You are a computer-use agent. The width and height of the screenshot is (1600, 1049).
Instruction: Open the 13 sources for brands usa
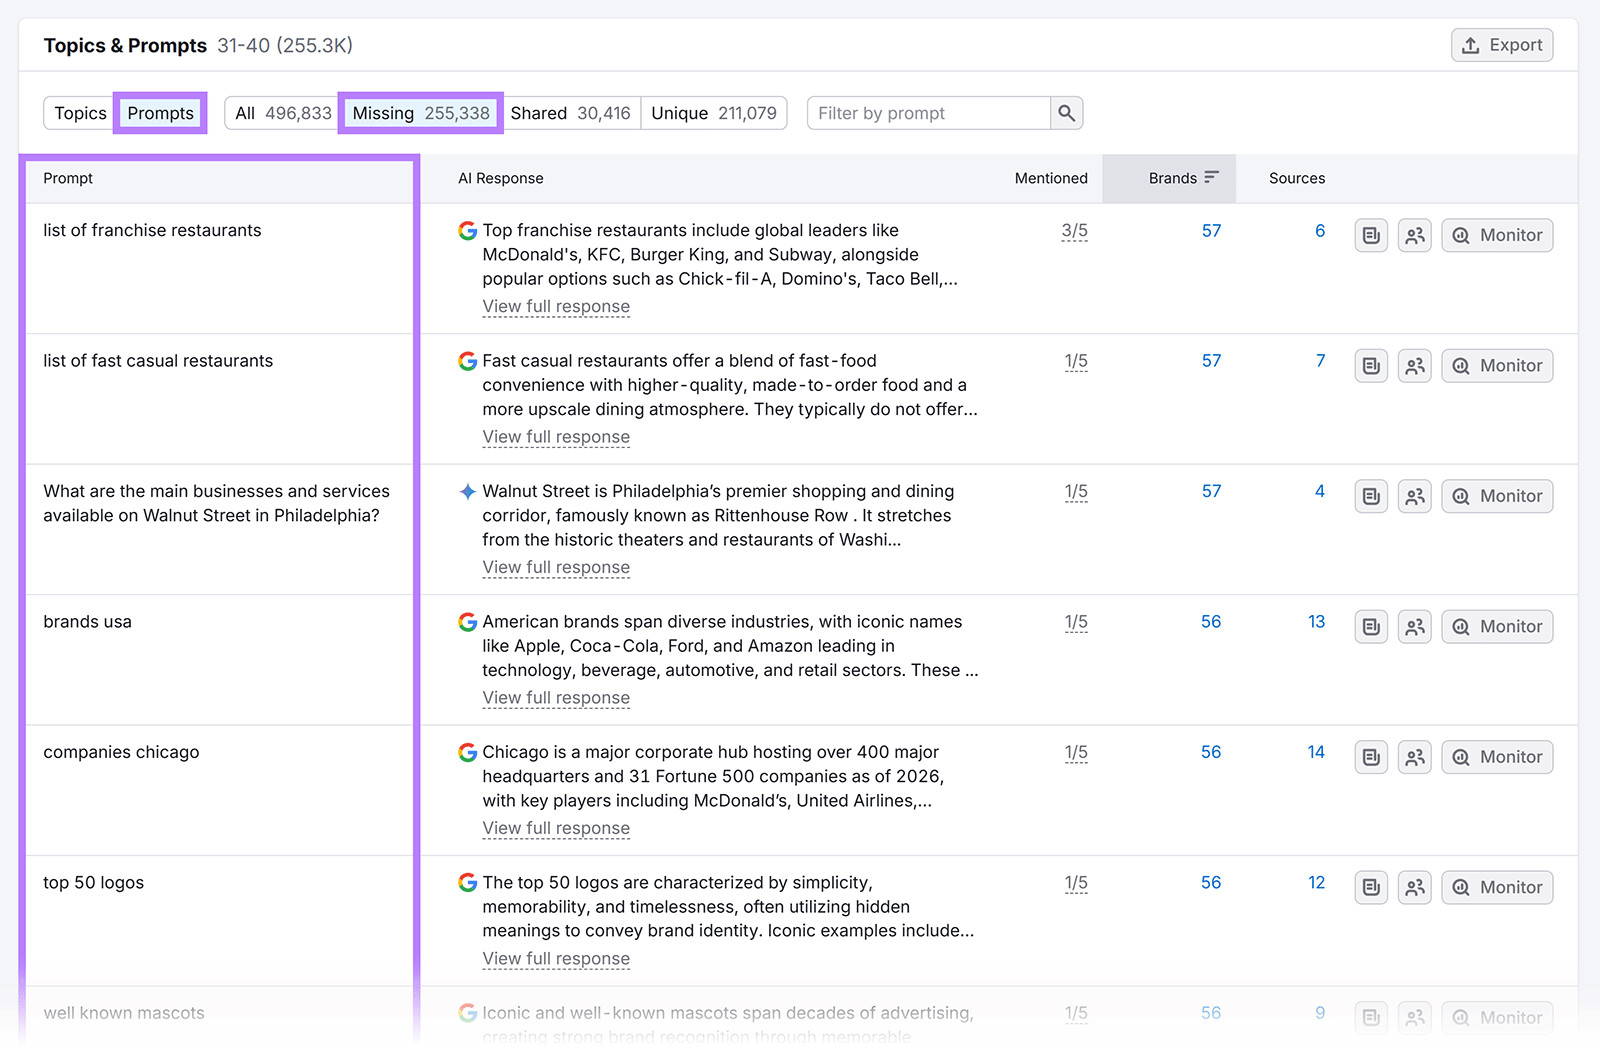(x=1316, y=622)
